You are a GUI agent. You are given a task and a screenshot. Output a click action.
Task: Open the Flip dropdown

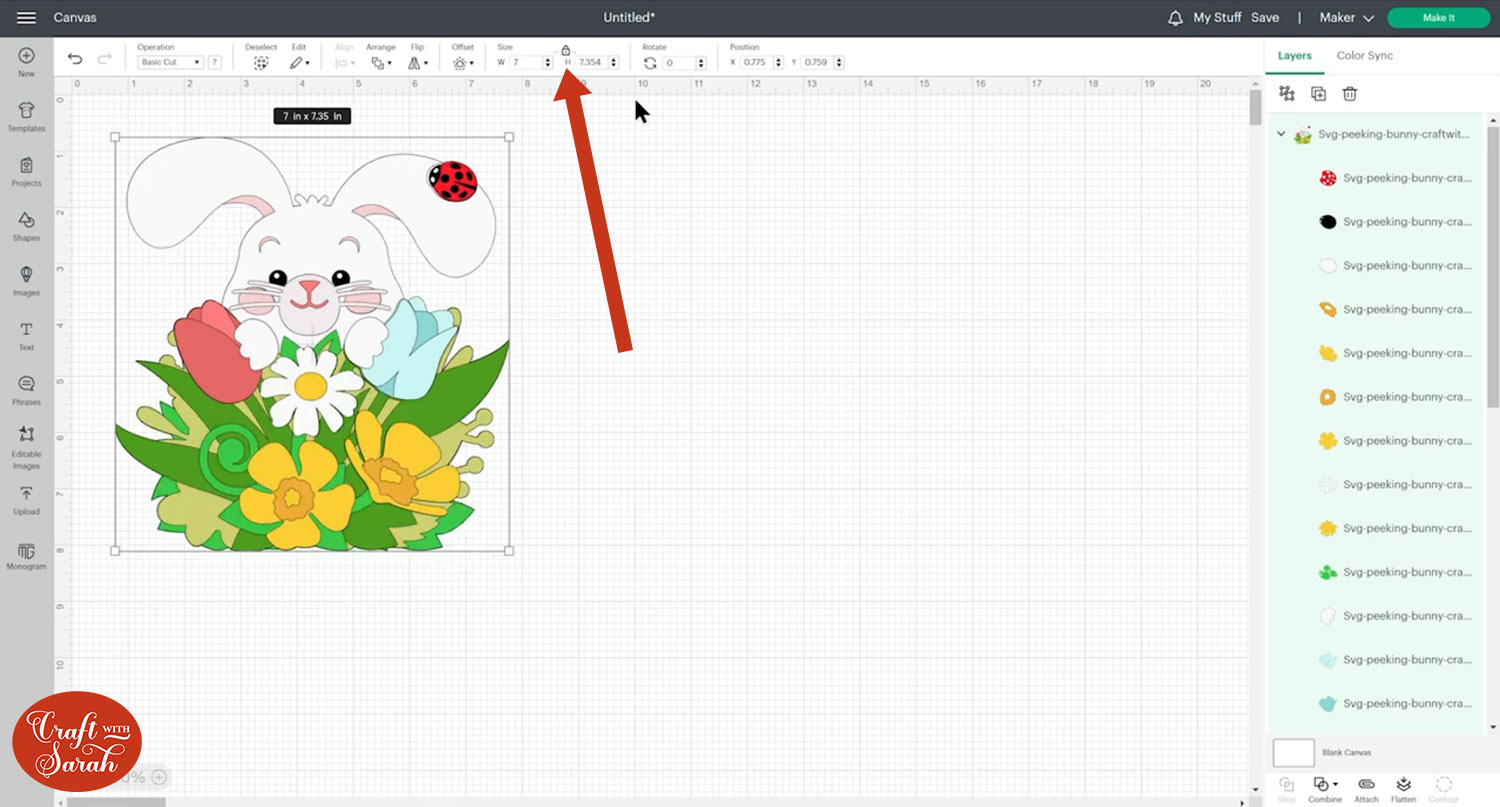[x=418, y=62]
